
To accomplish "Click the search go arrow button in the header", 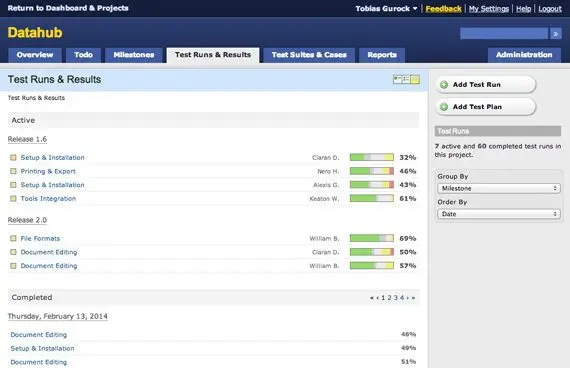I will [x=555, y=34].
